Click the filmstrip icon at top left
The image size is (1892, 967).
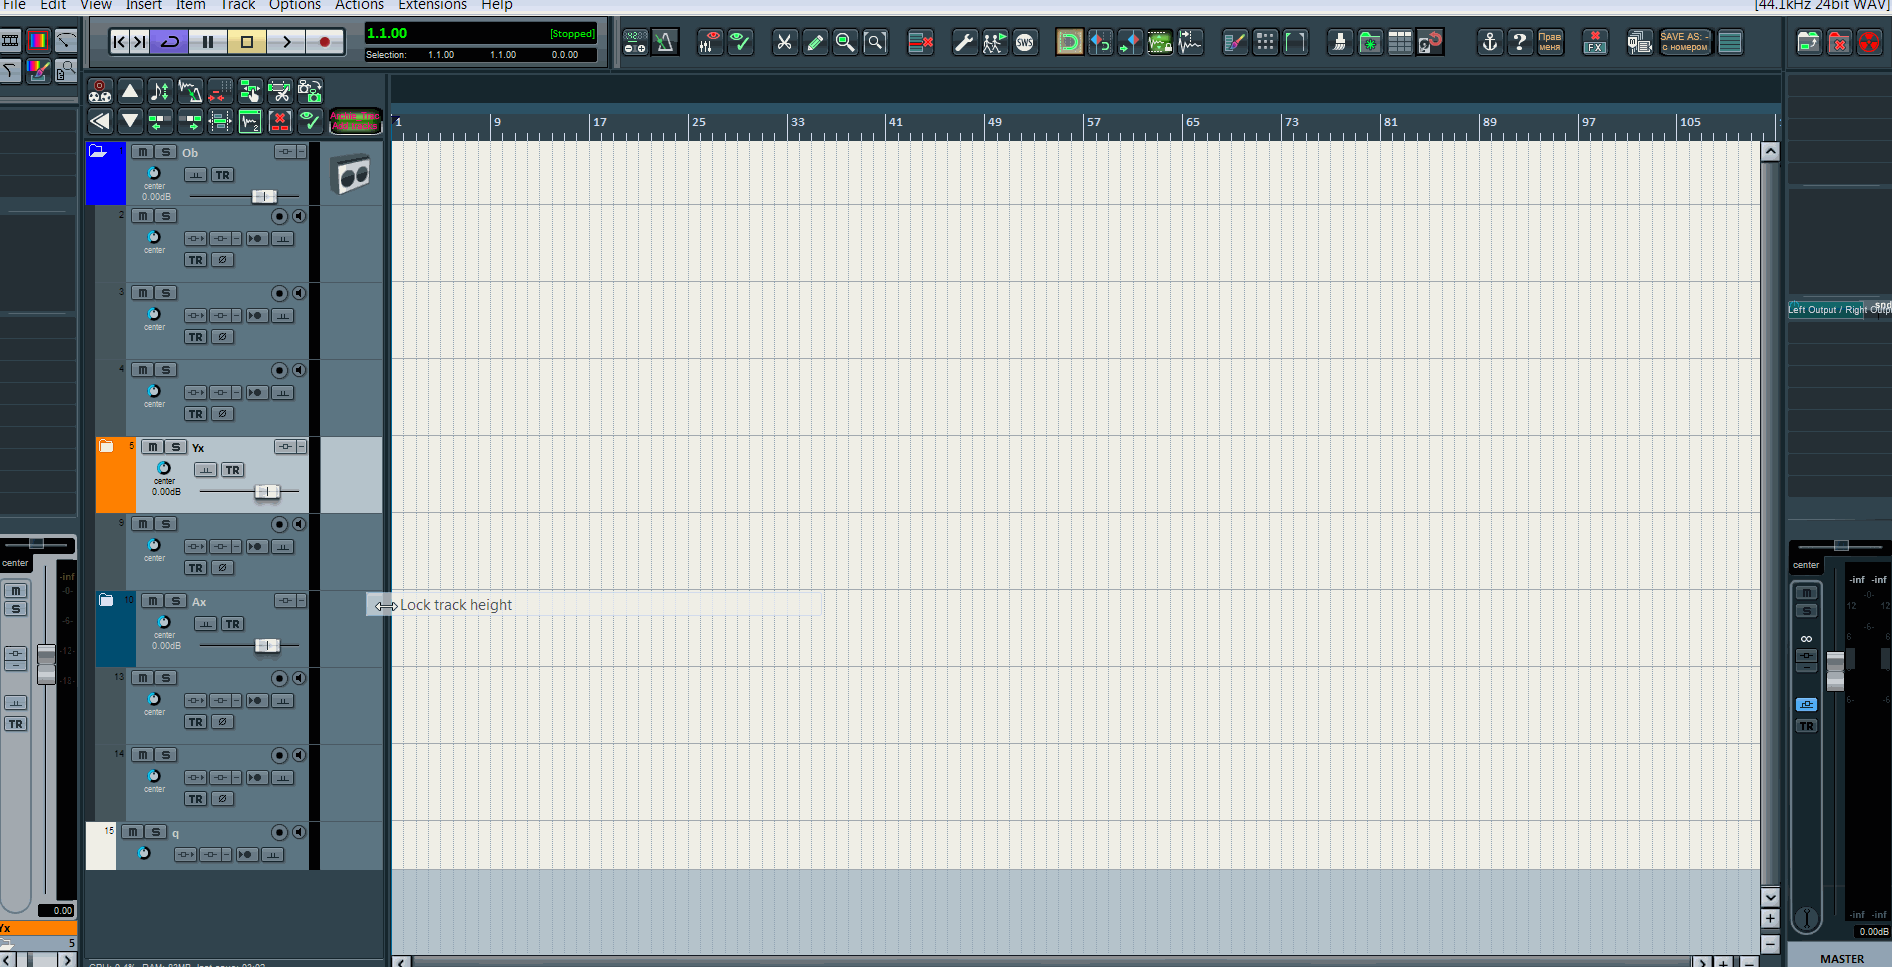(11, 41)
